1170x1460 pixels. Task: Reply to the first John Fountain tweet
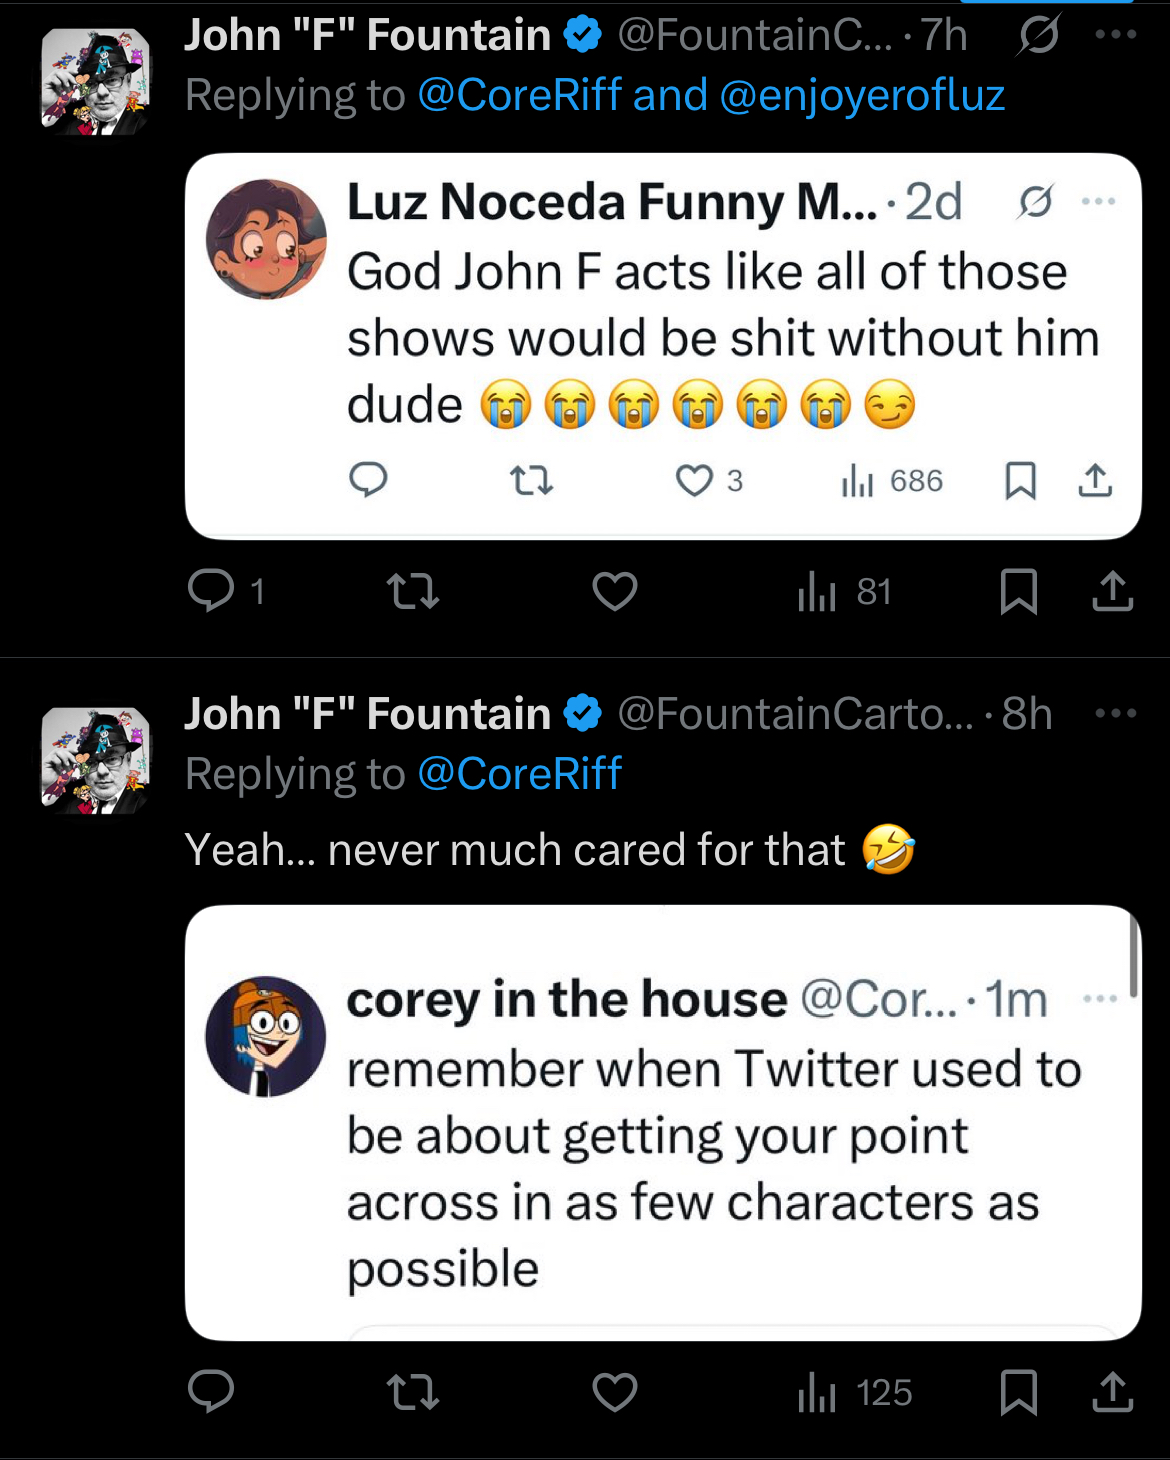pyautogui.click(x=211, y=591)
